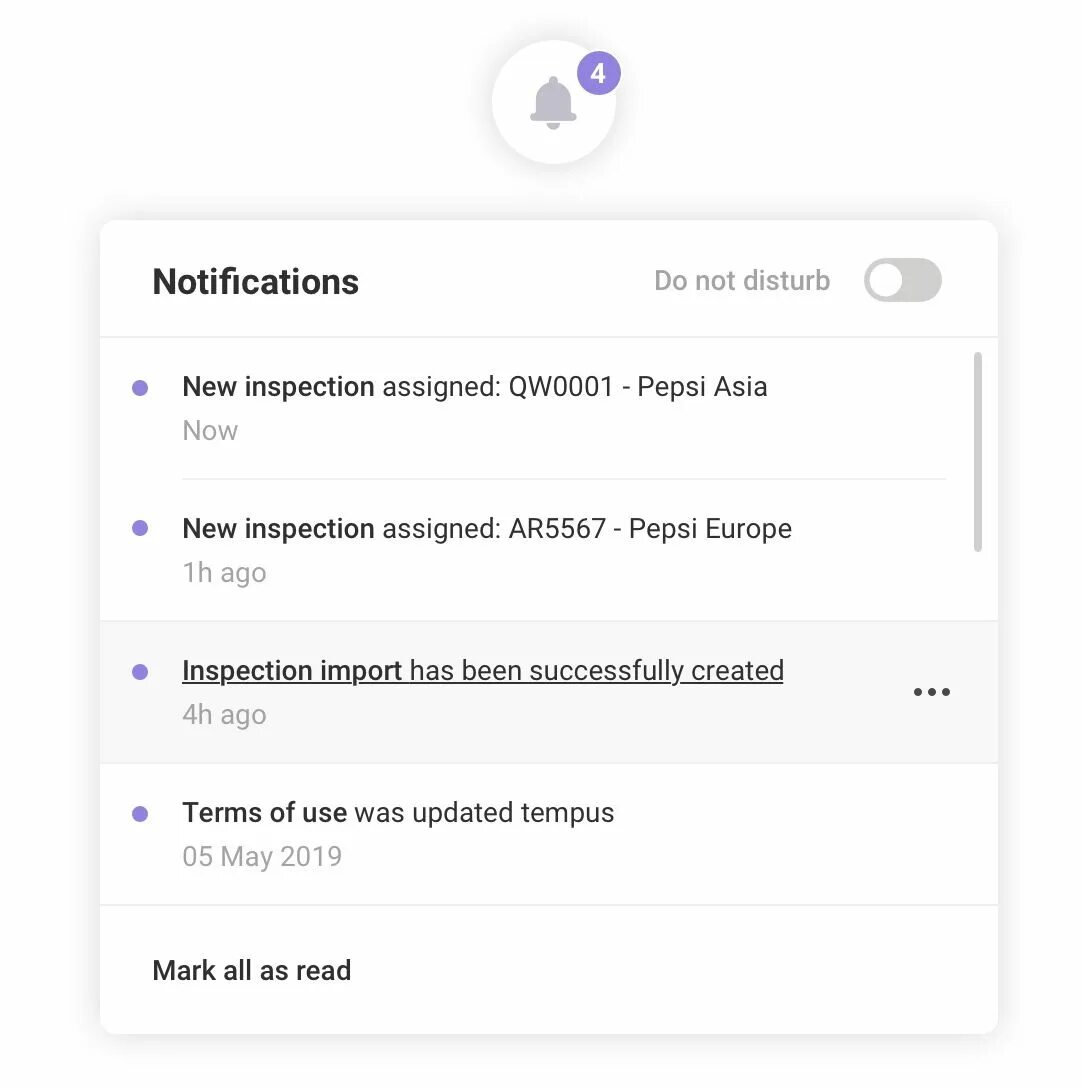The height and width of the screenshot is (1088, 1082).
Task: Toggle the Do not disturb switch
Action: pyautogui.click(x=902, y=280)
